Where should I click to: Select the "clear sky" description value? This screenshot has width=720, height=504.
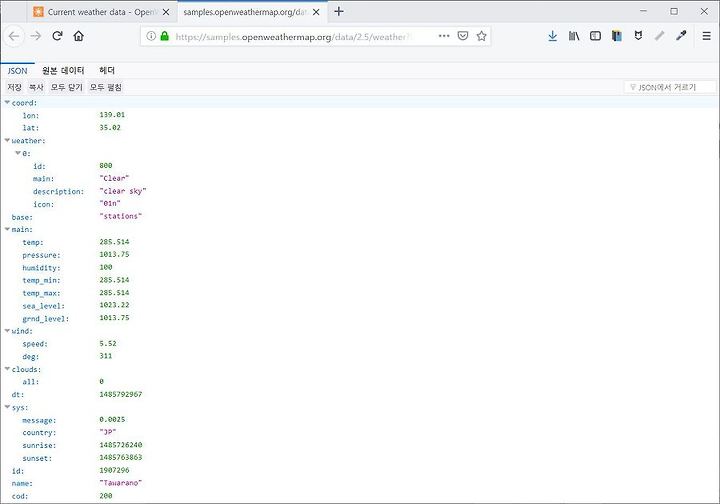coord(123,191)
